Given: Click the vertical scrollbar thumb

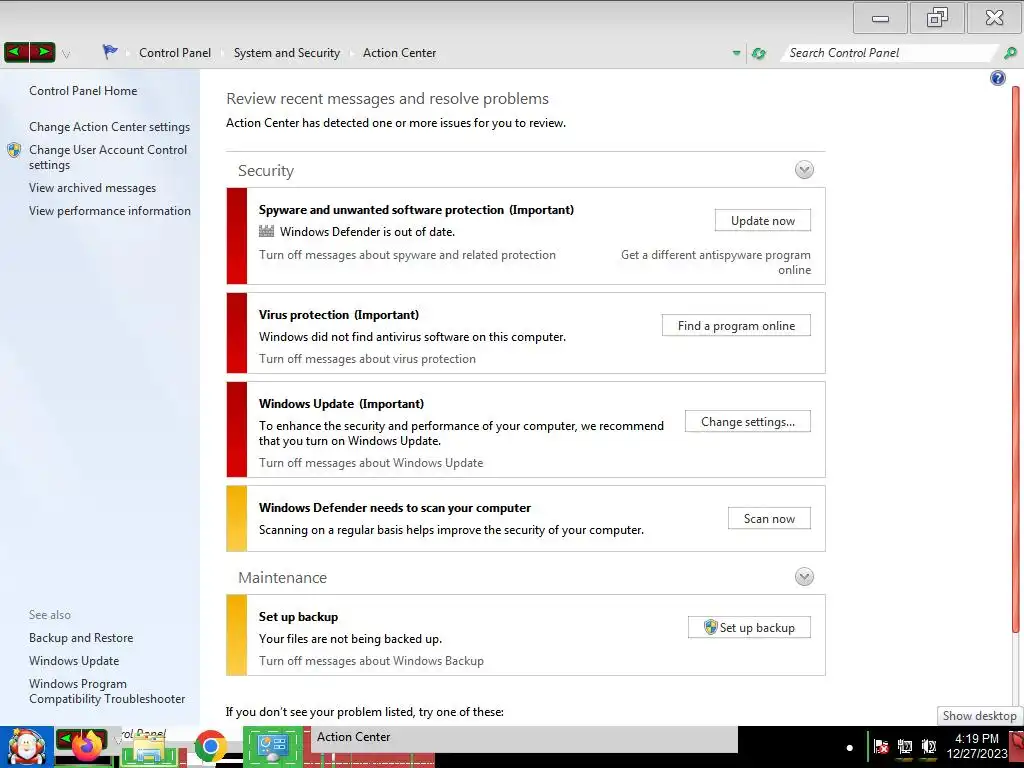Looking at the screenshot, I should pyautogui.click(x=1016, y=359).
